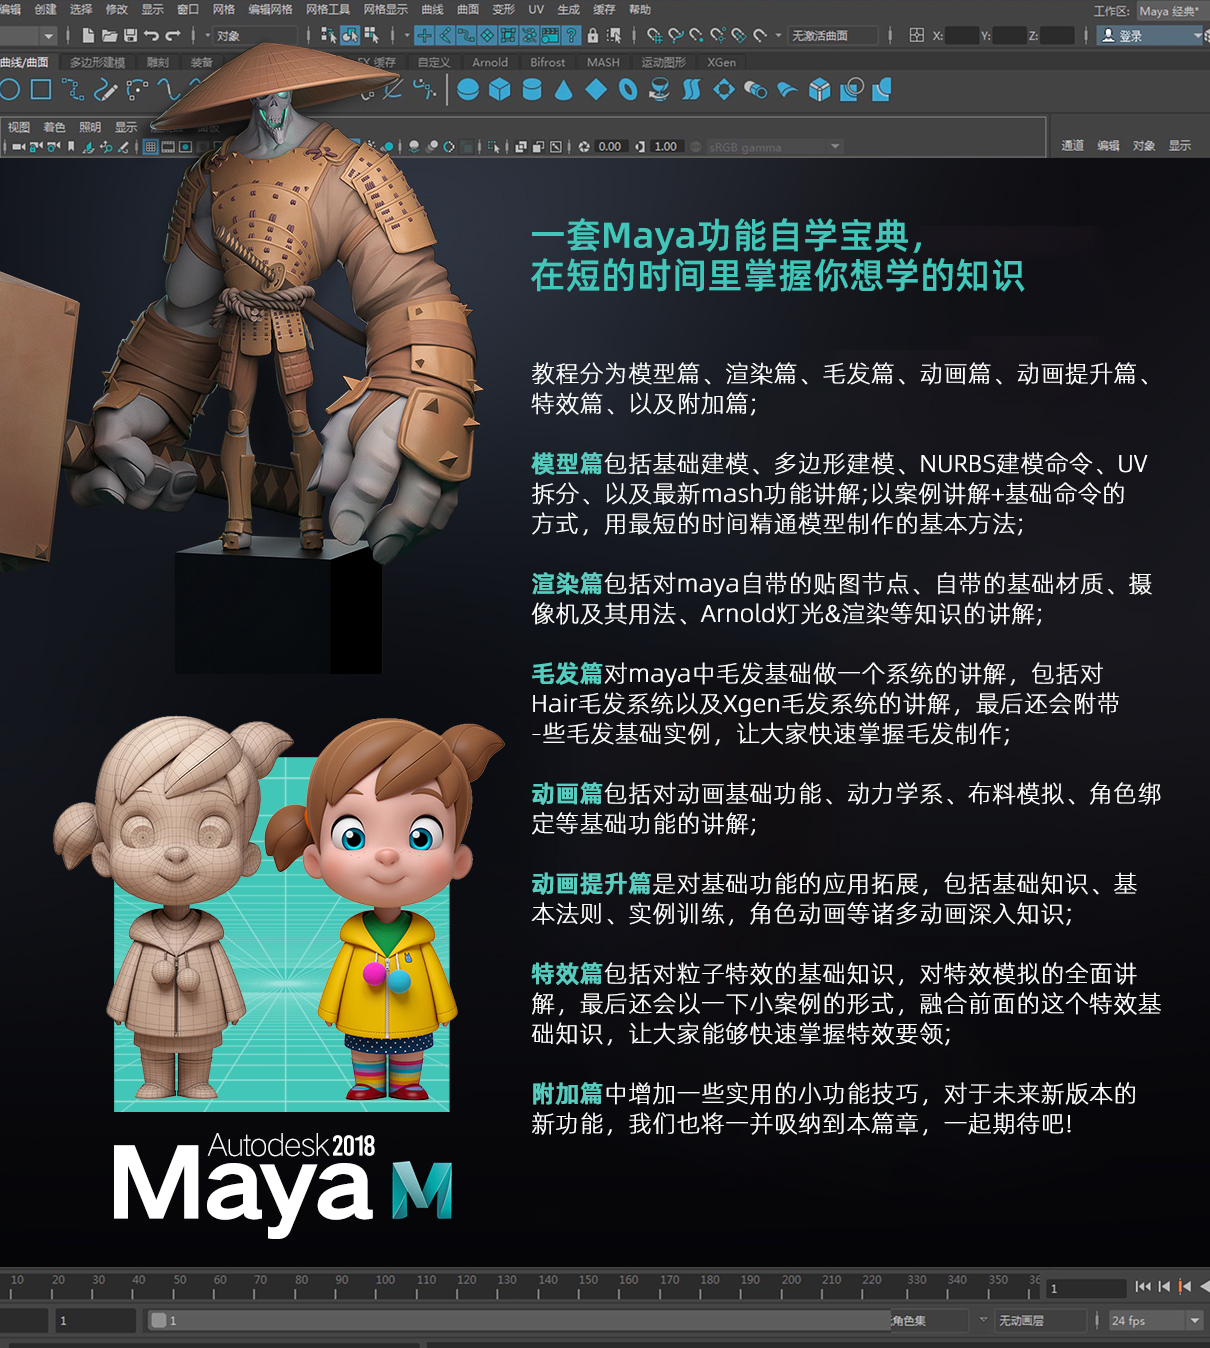
Task: Select the NURBS square shelf icon
Action: pos(41,90)
